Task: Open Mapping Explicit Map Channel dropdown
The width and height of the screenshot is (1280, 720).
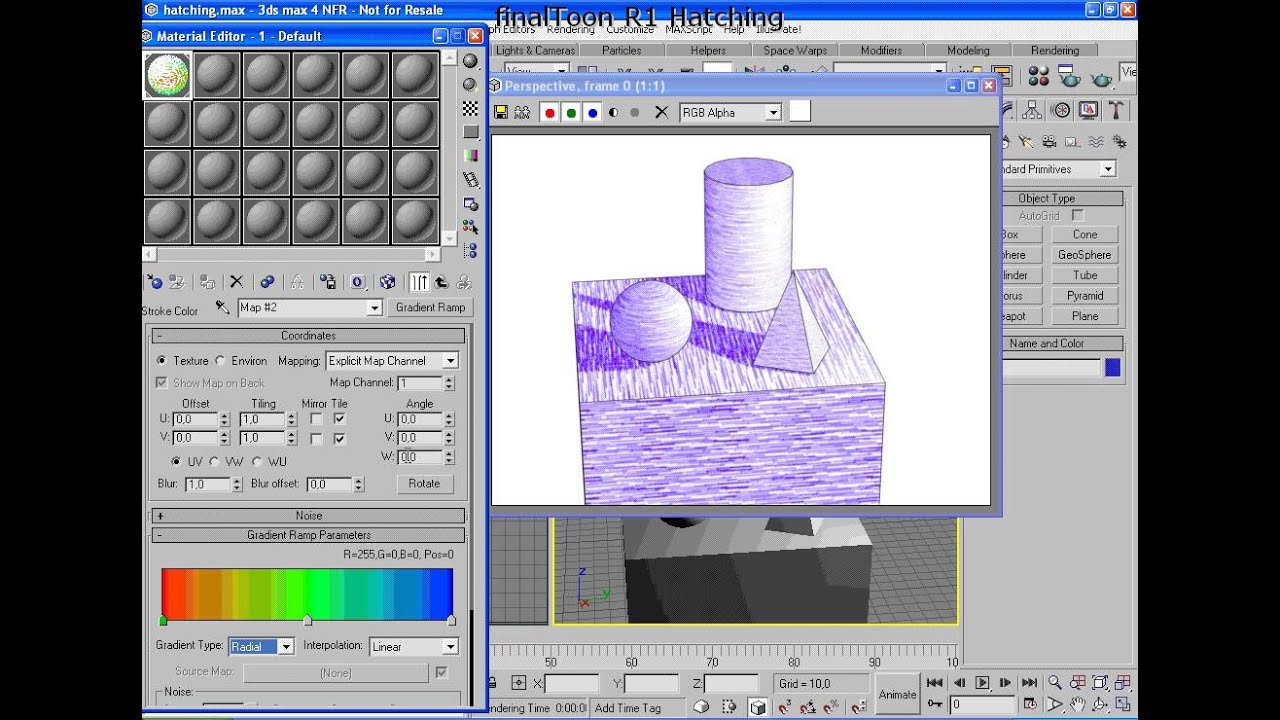Action: [450, 361]
